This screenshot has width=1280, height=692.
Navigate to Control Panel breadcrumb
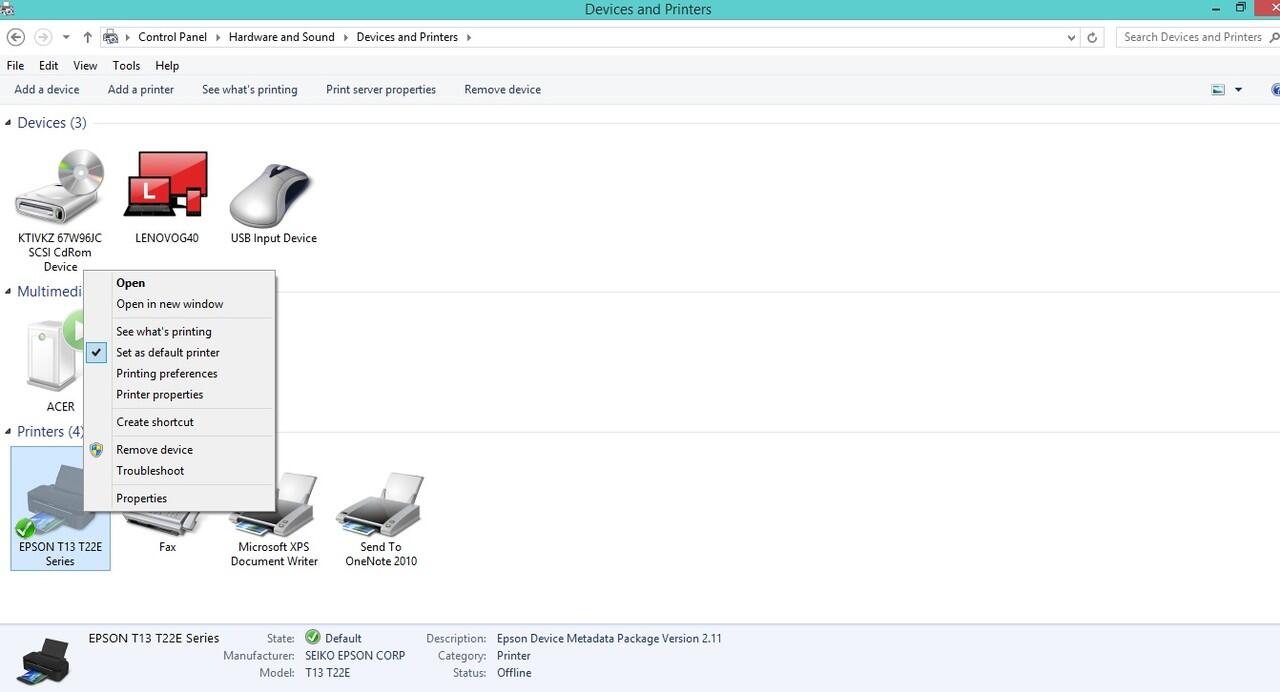point(173,37)
